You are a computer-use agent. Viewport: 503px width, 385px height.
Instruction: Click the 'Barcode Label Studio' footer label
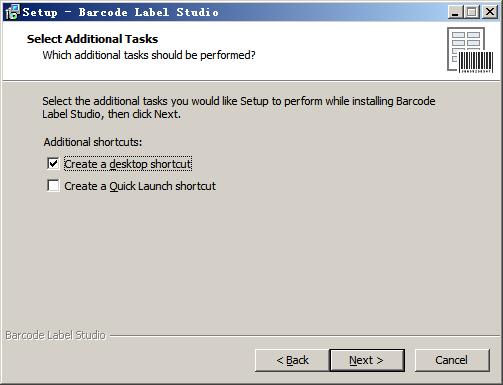tap(55, 335)
